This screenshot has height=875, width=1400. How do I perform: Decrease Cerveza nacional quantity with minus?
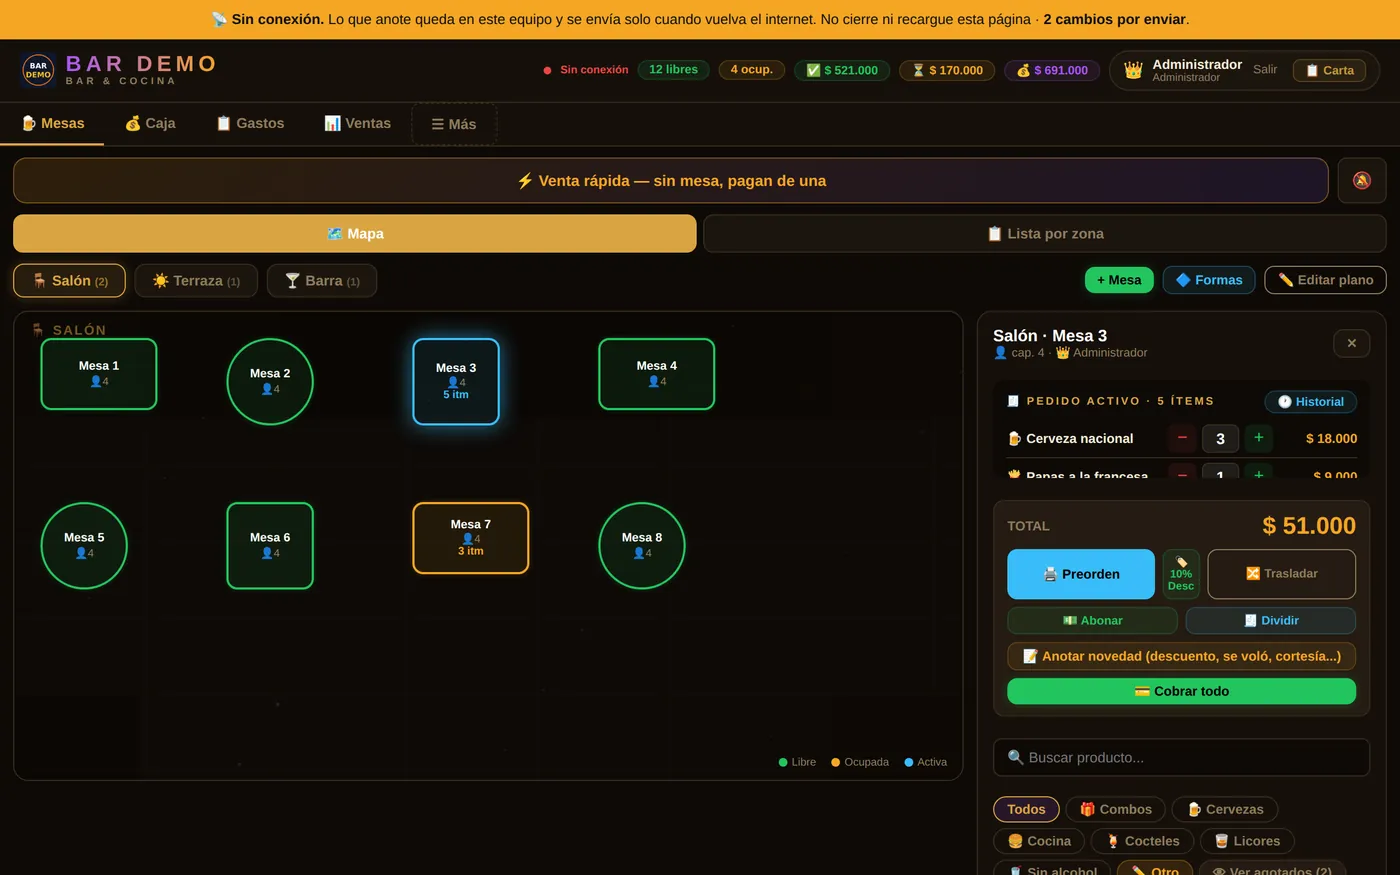pyautogui.click(x=1182, y=438)
